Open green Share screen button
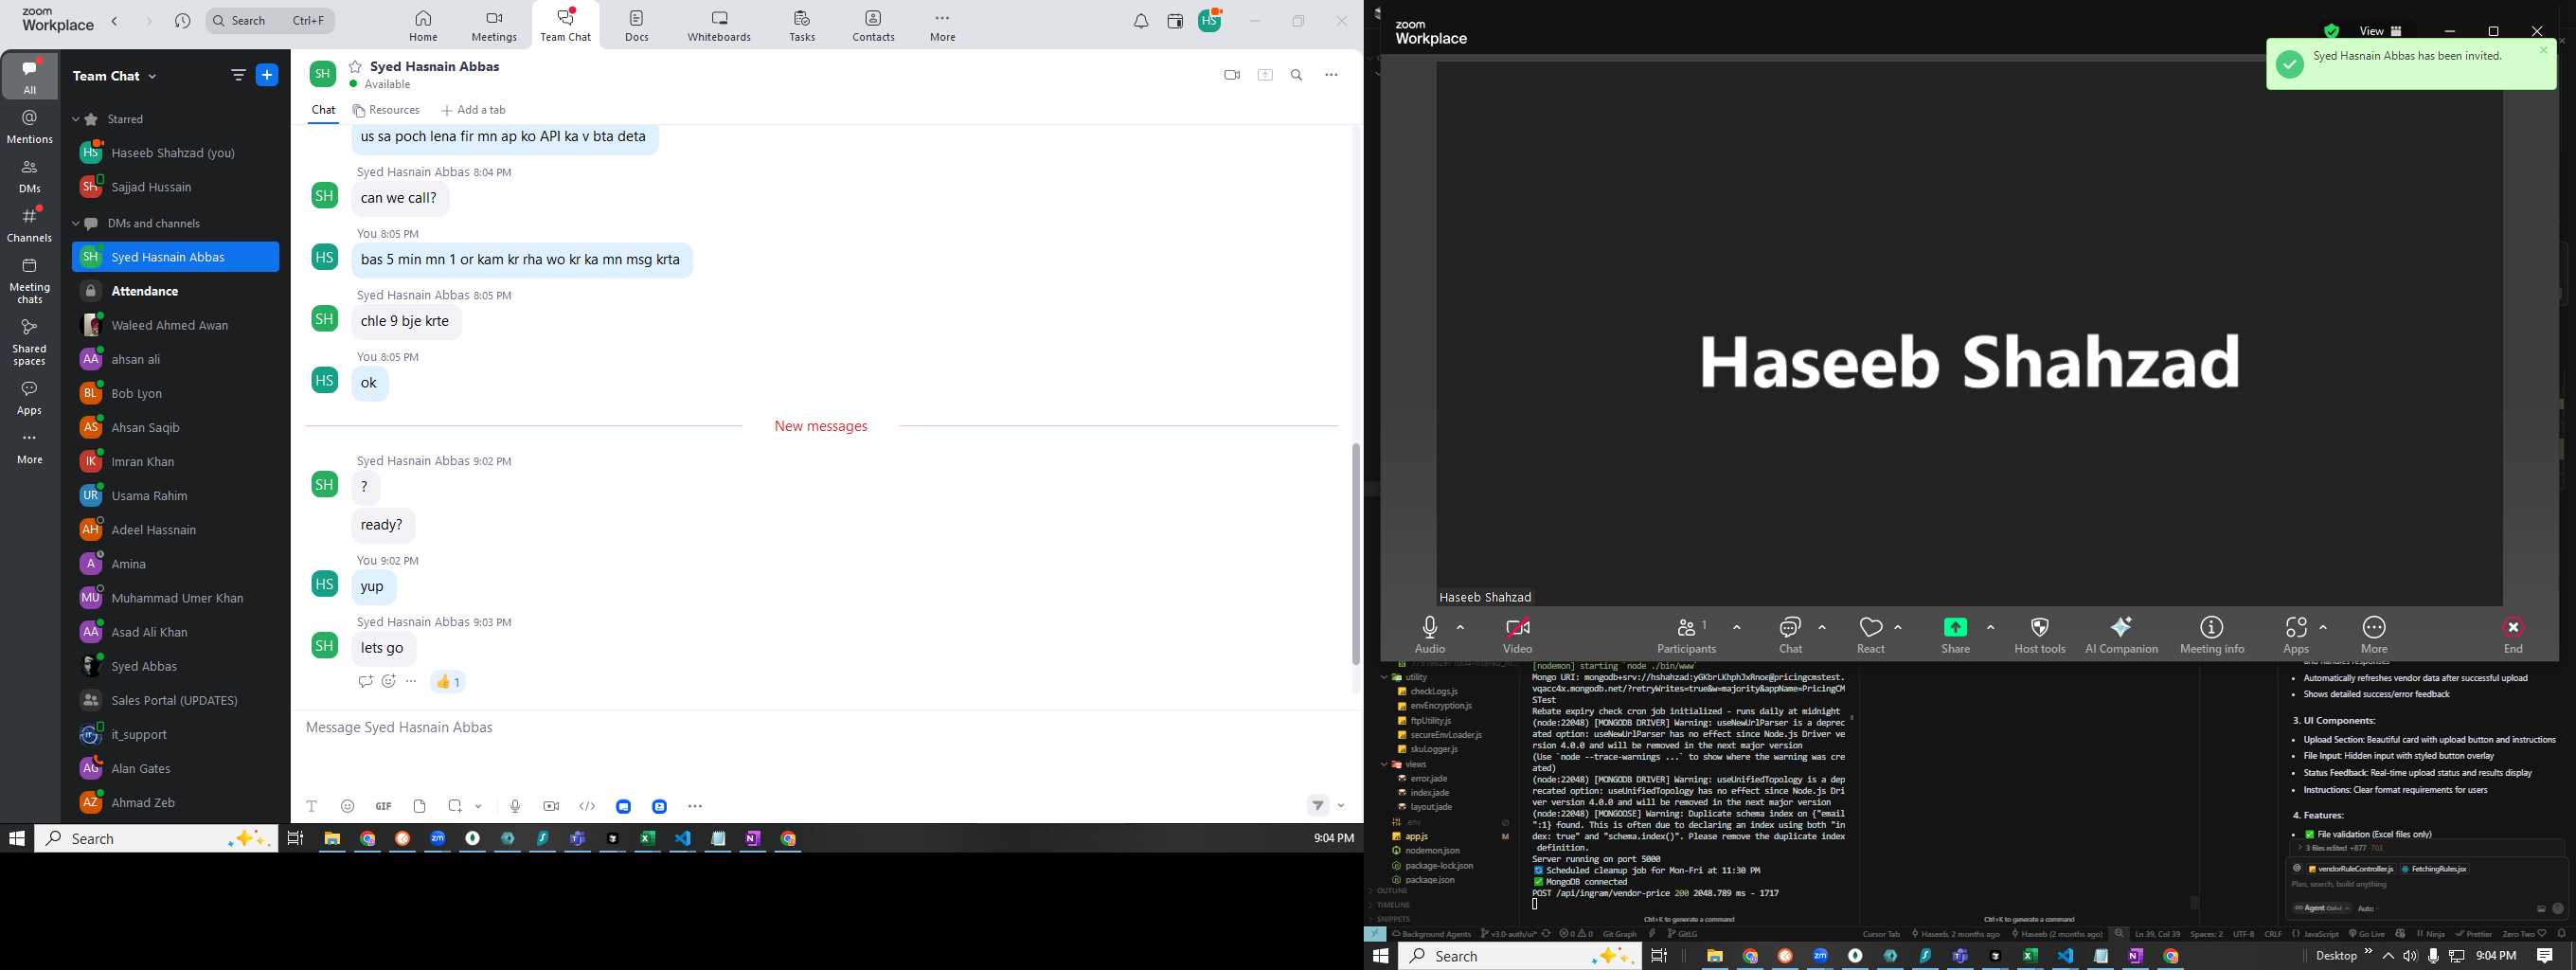2576x970 pixels. tap(1955, 635)
